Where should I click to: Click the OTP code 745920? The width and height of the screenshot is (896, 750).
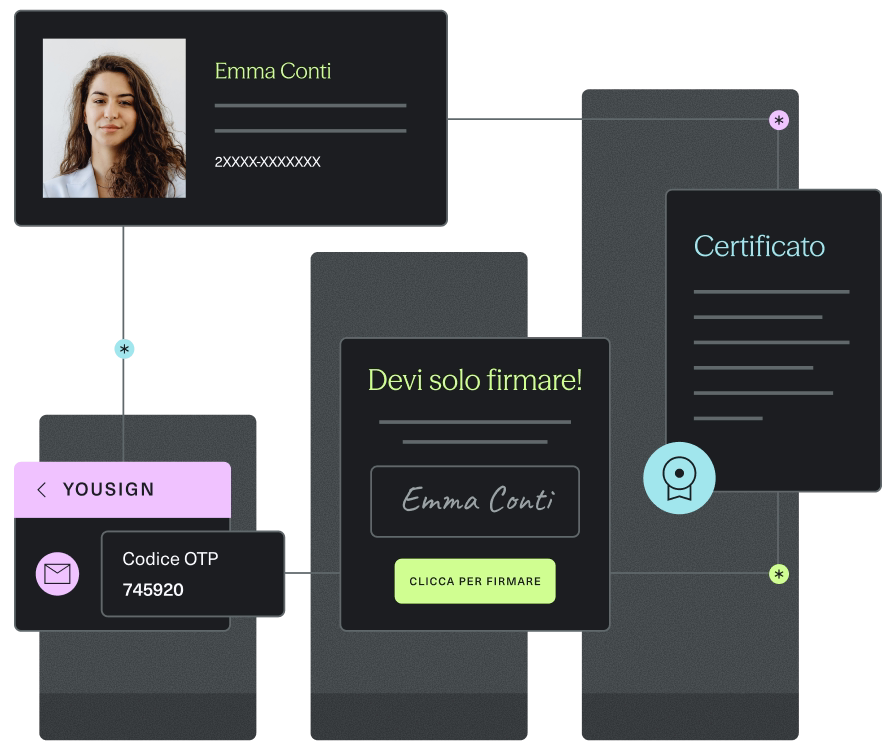click(153, 590)
